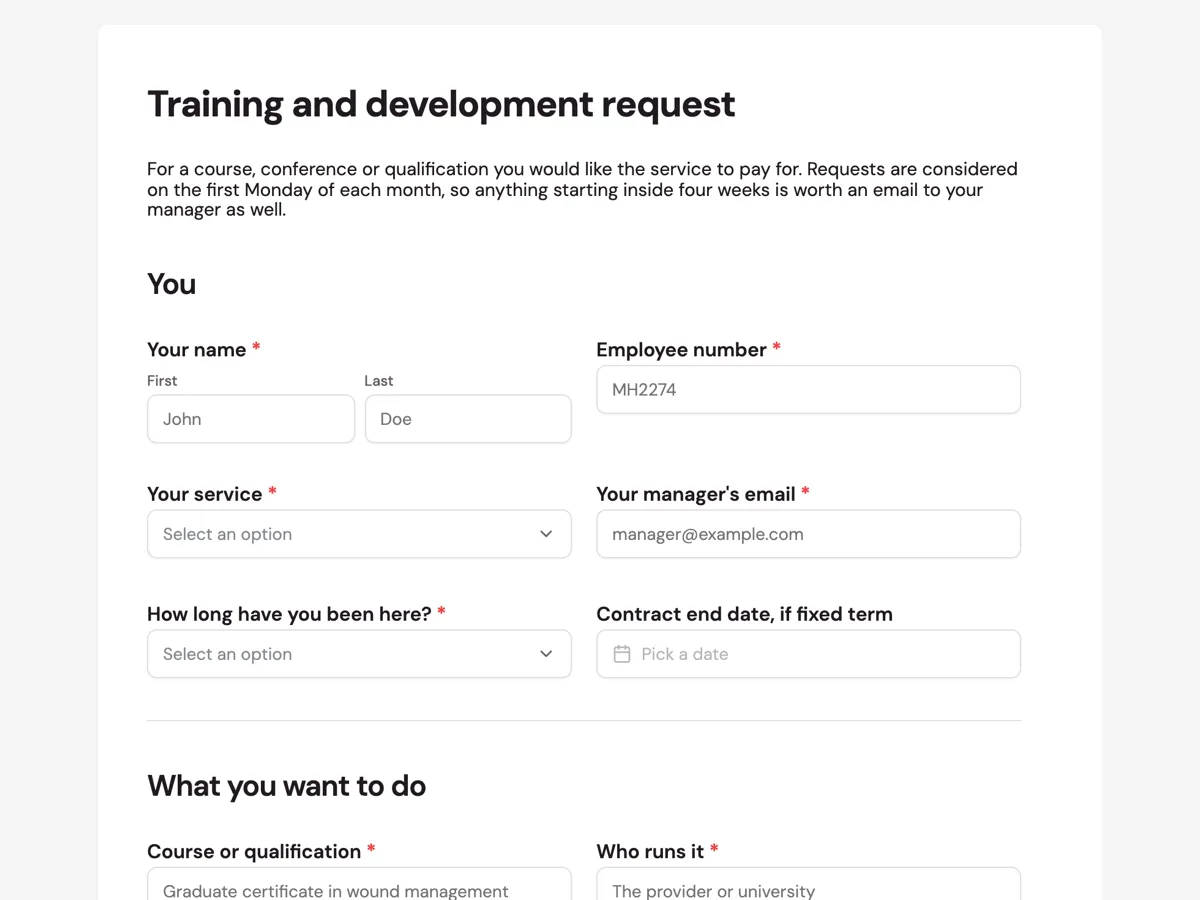
Task: Click the introductory paragraph about monthly request reviews
Action: pyautogui.click(x=582, y=190)
